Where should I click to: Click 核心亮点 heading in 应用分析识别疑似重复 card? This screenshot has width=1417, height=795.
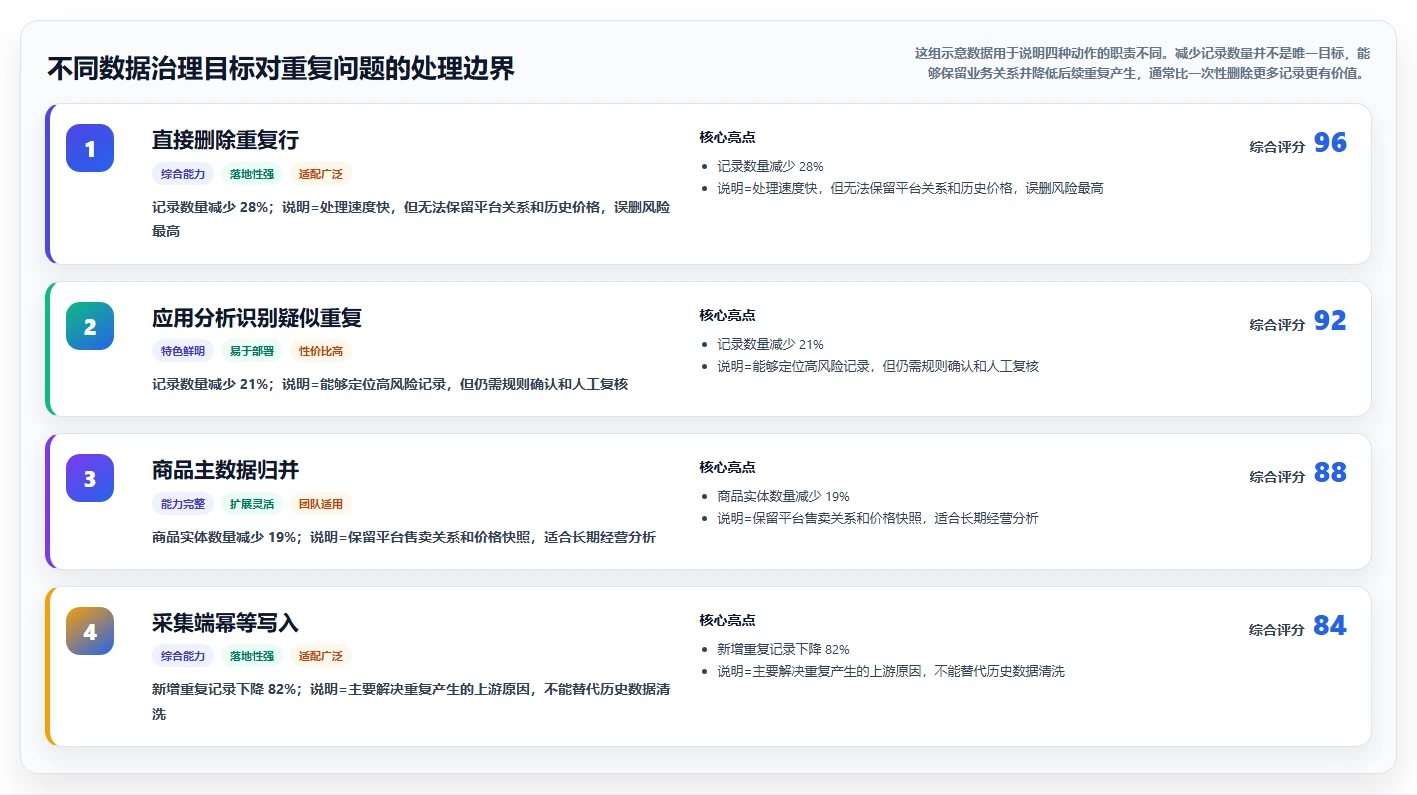tap(727, 315)
